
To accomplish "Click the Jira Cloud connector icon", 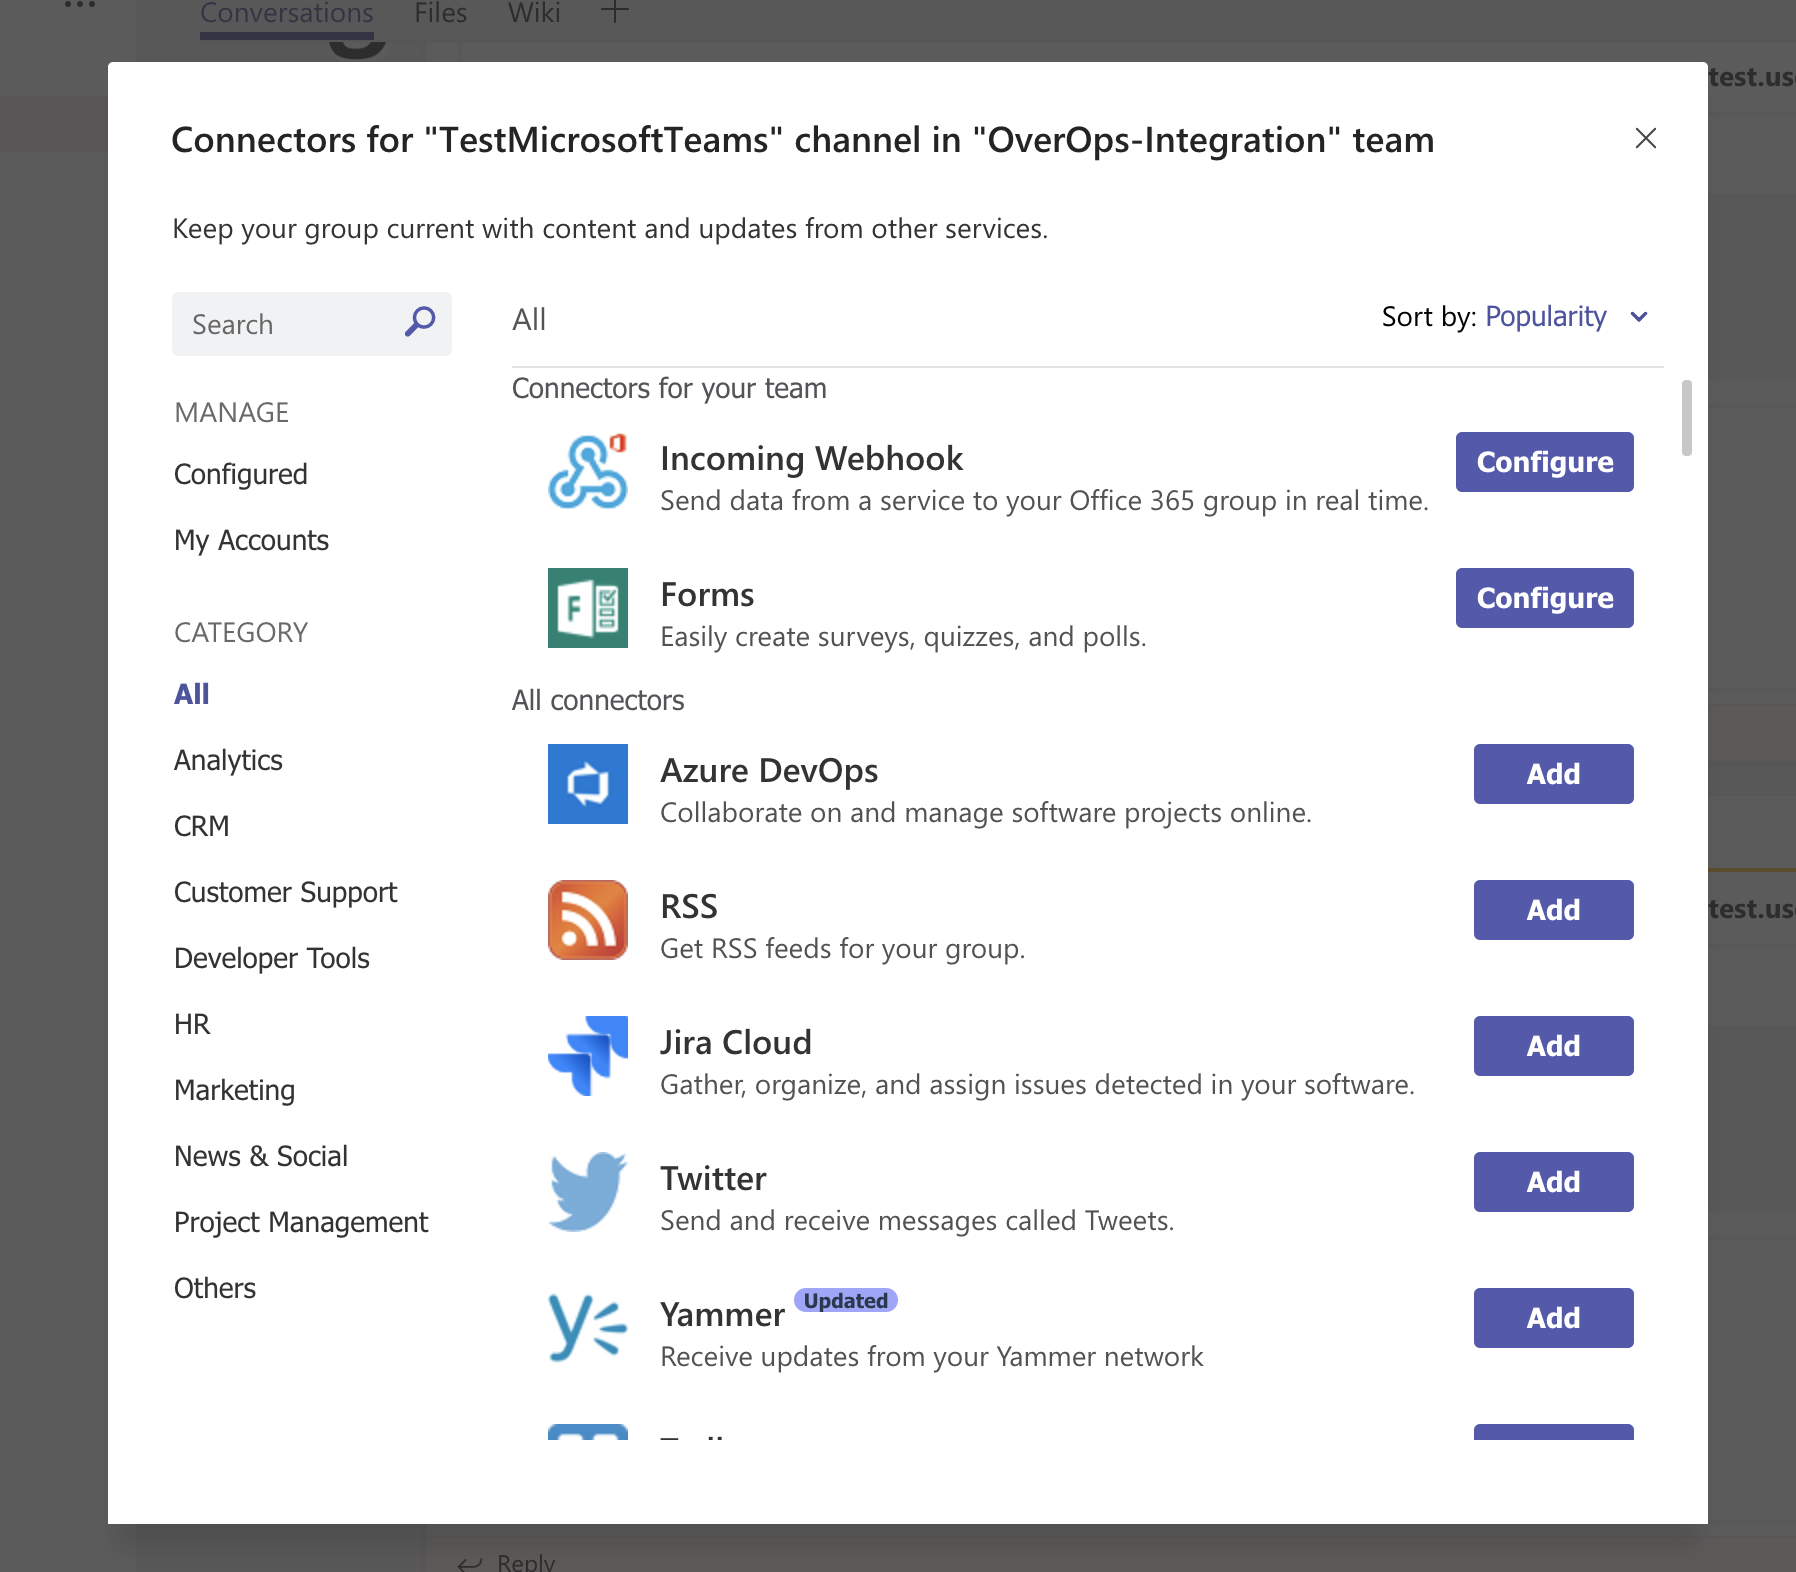I will 588,1056.
